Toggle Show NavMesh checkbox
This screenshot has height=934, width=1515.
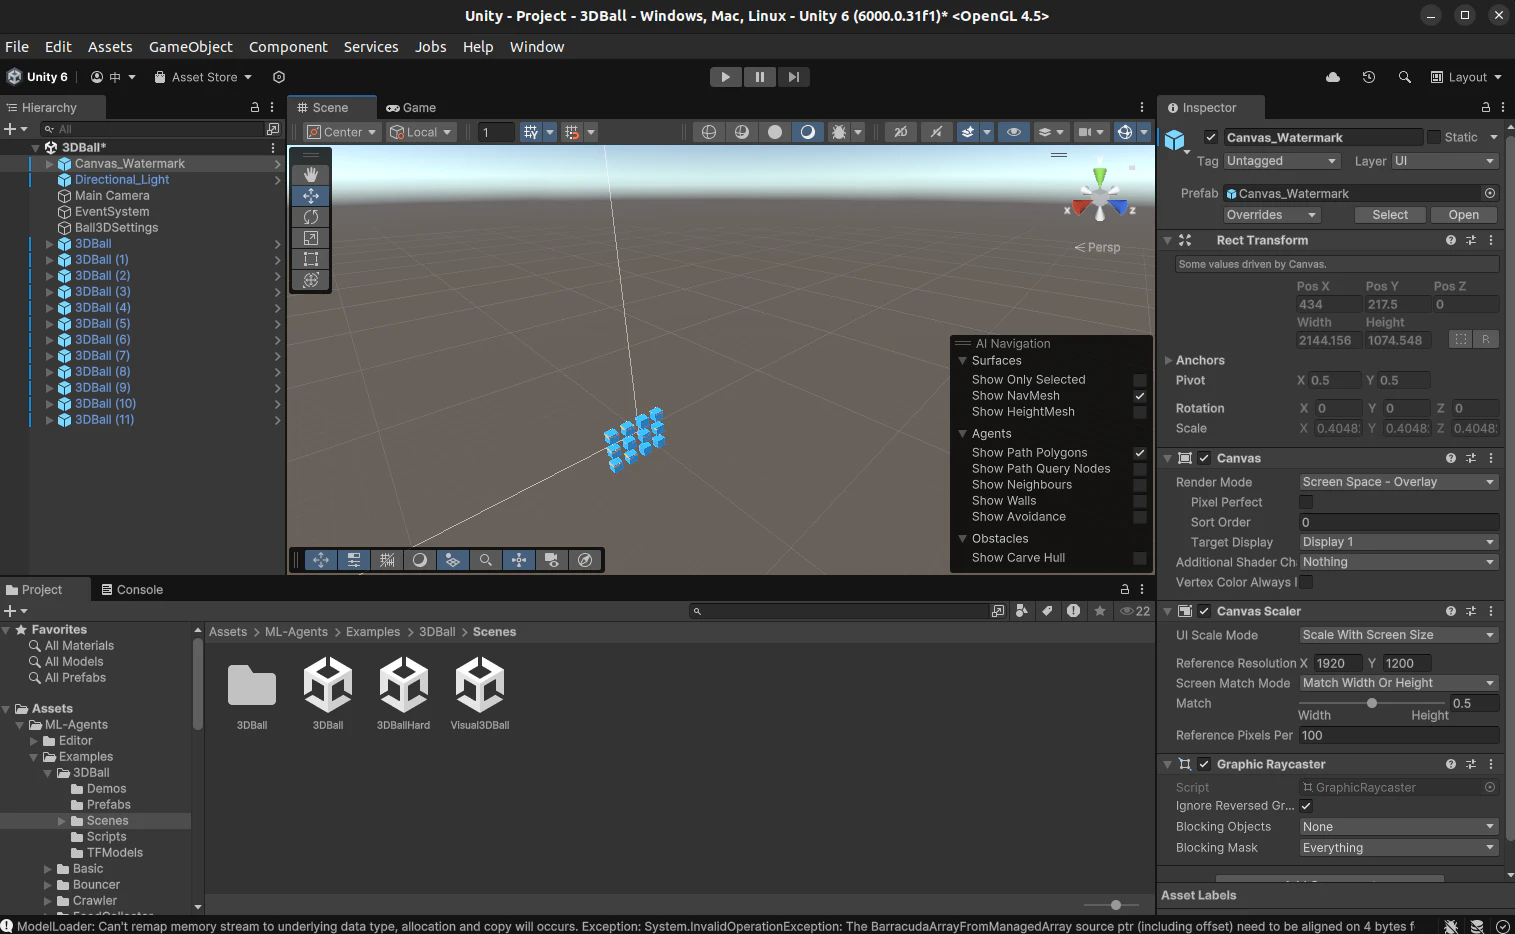click(1139, 396)
